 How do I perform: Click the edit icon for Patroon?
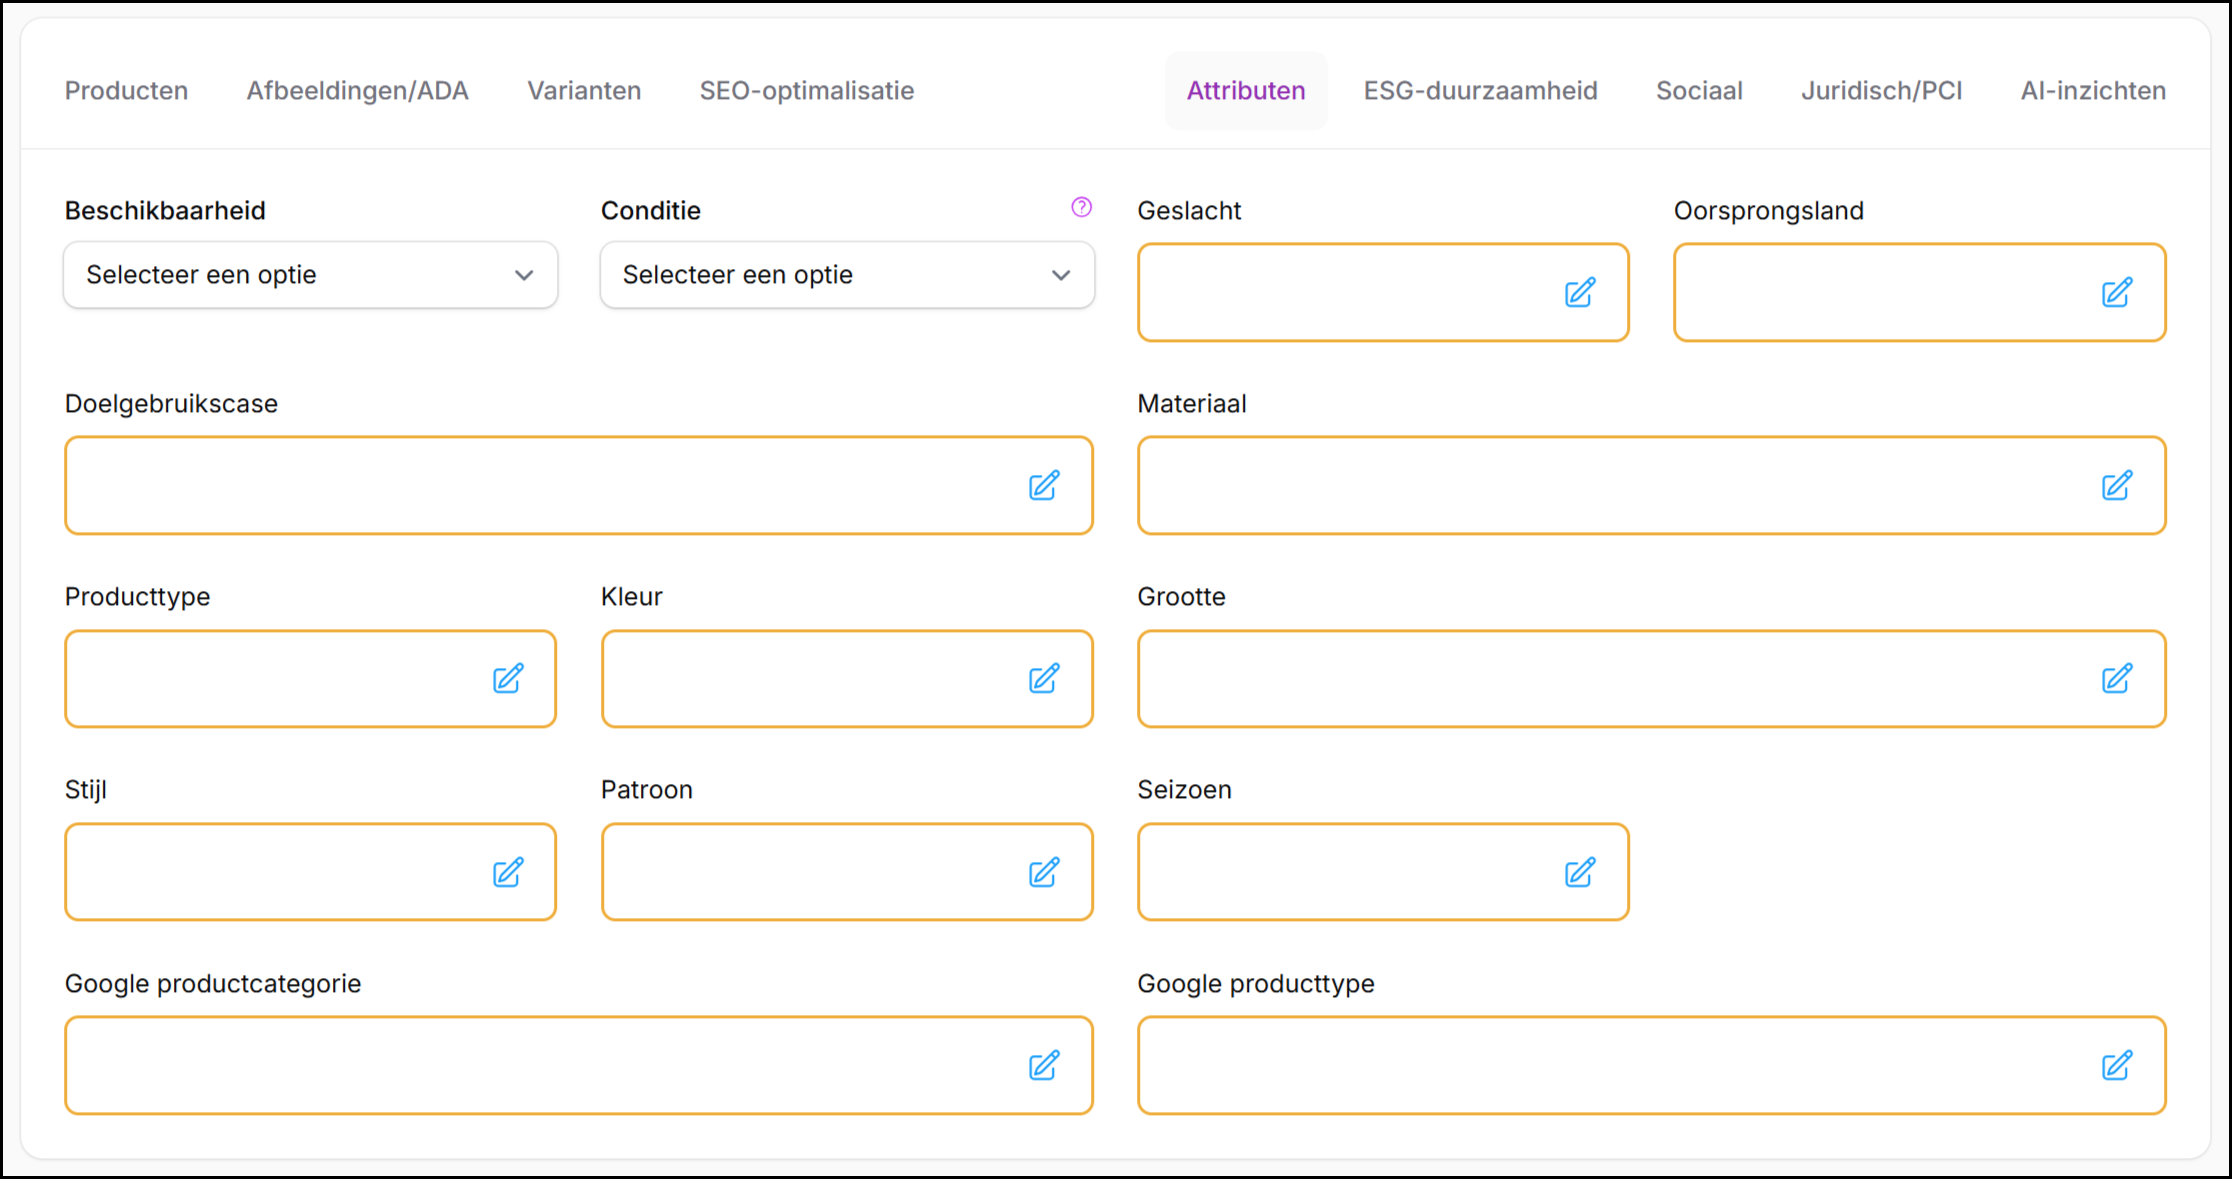tap(1044, 873)
